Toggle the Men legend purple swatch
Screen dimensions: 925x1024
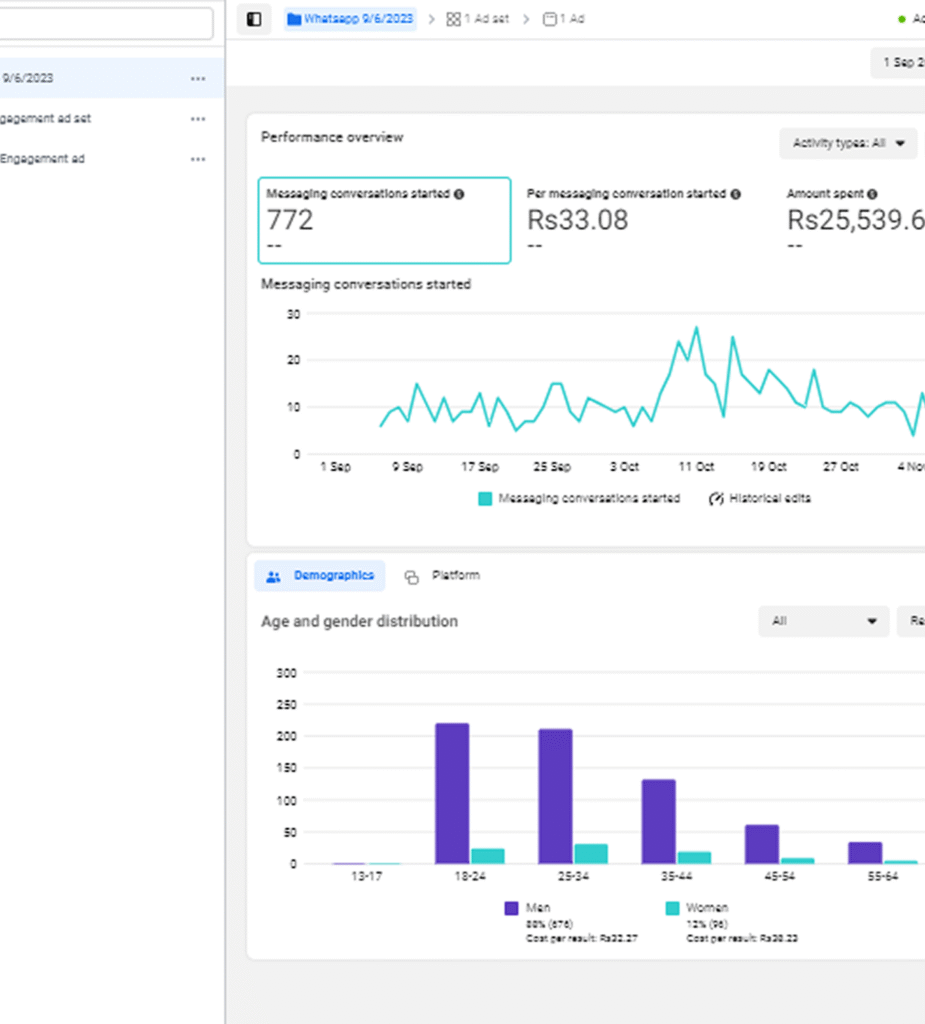coord(512,908)
